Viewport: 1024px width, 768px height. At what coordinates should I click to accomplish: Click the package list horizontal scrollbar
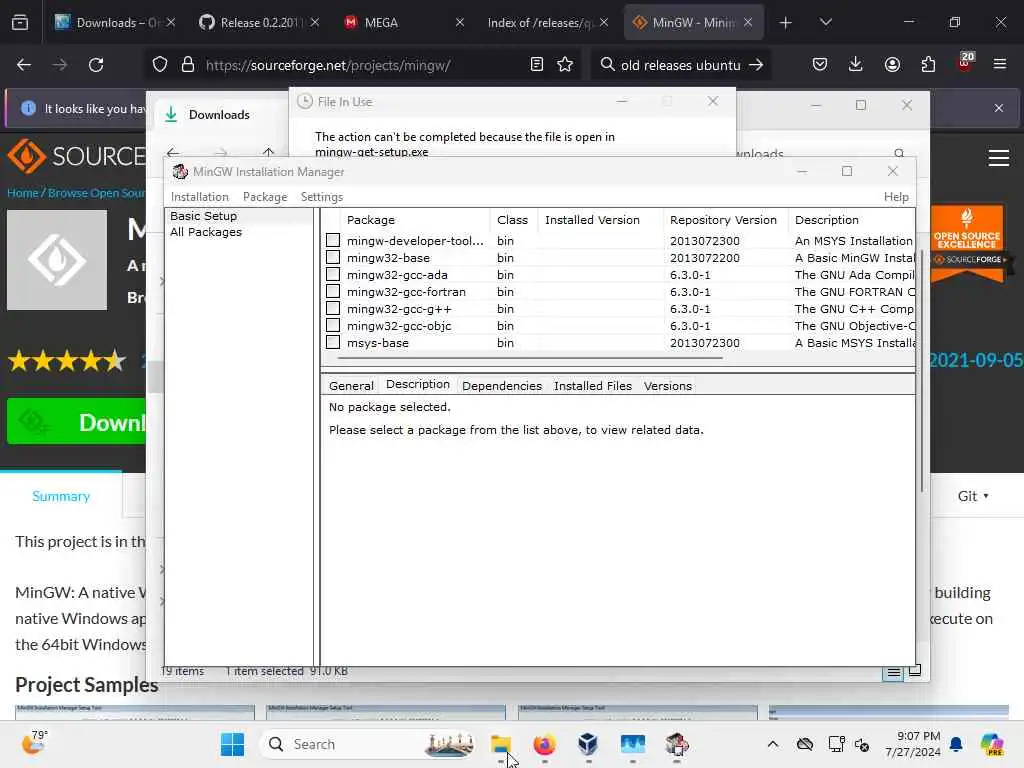click(530, 358)
